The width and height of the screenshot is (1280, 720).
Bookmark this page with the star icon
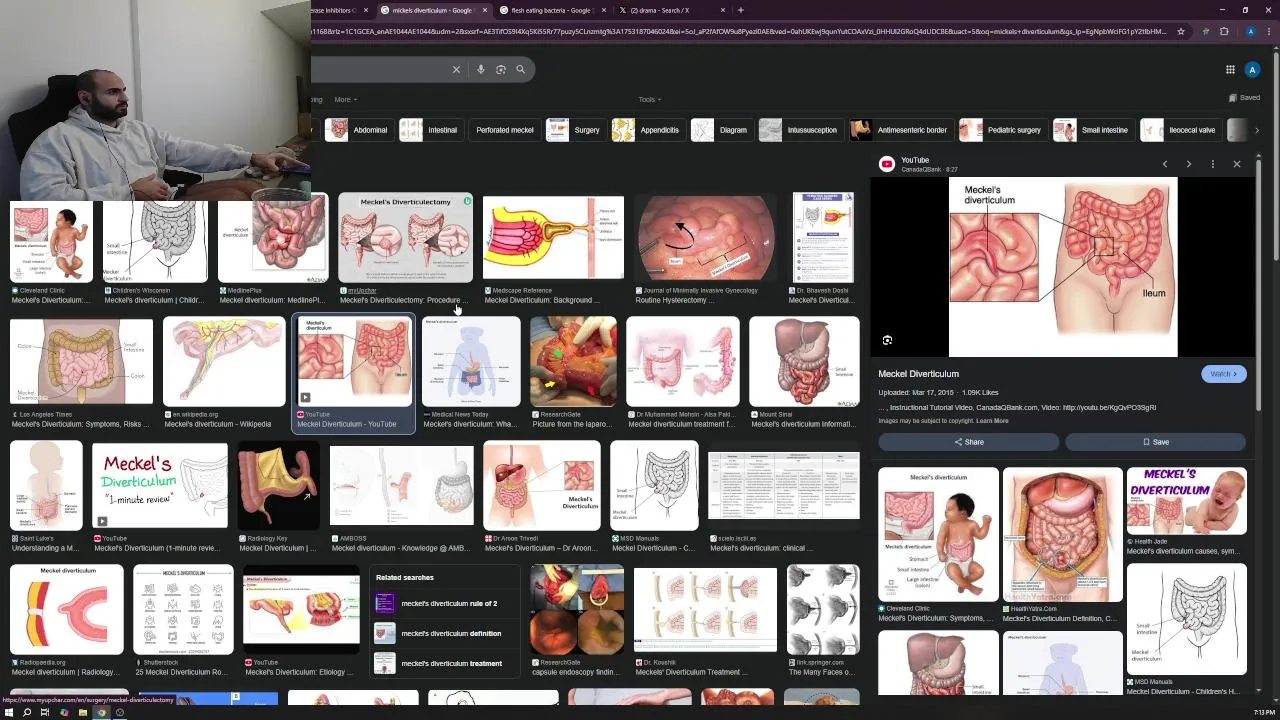click(x=1181, y=31)
